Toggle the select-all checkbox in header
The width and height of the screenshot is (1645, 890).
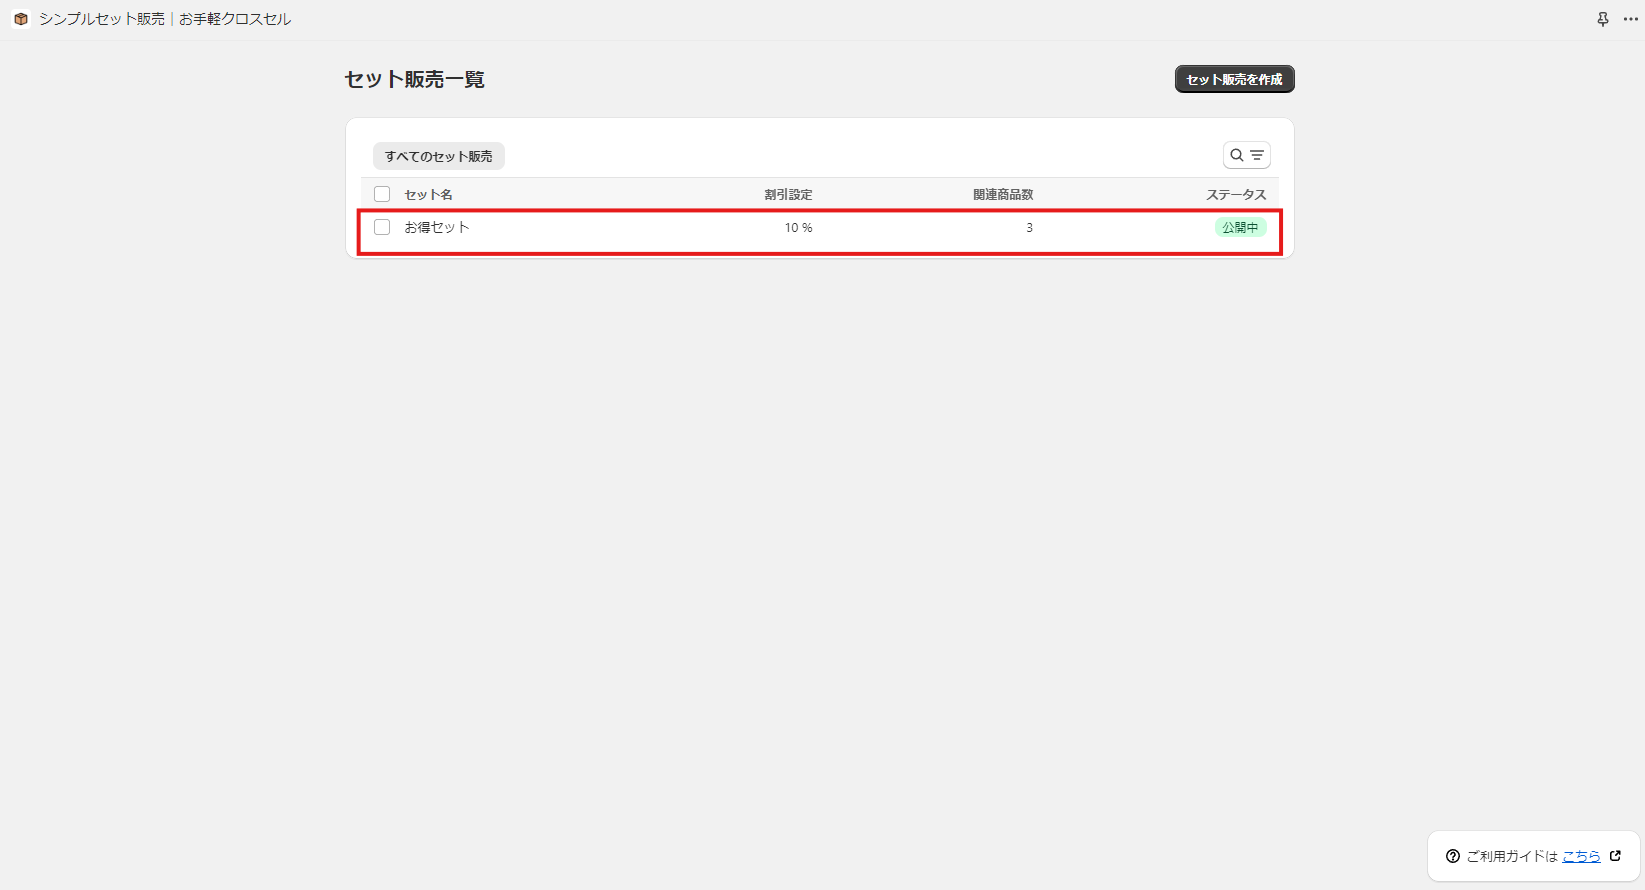click(x=382, y=194)
